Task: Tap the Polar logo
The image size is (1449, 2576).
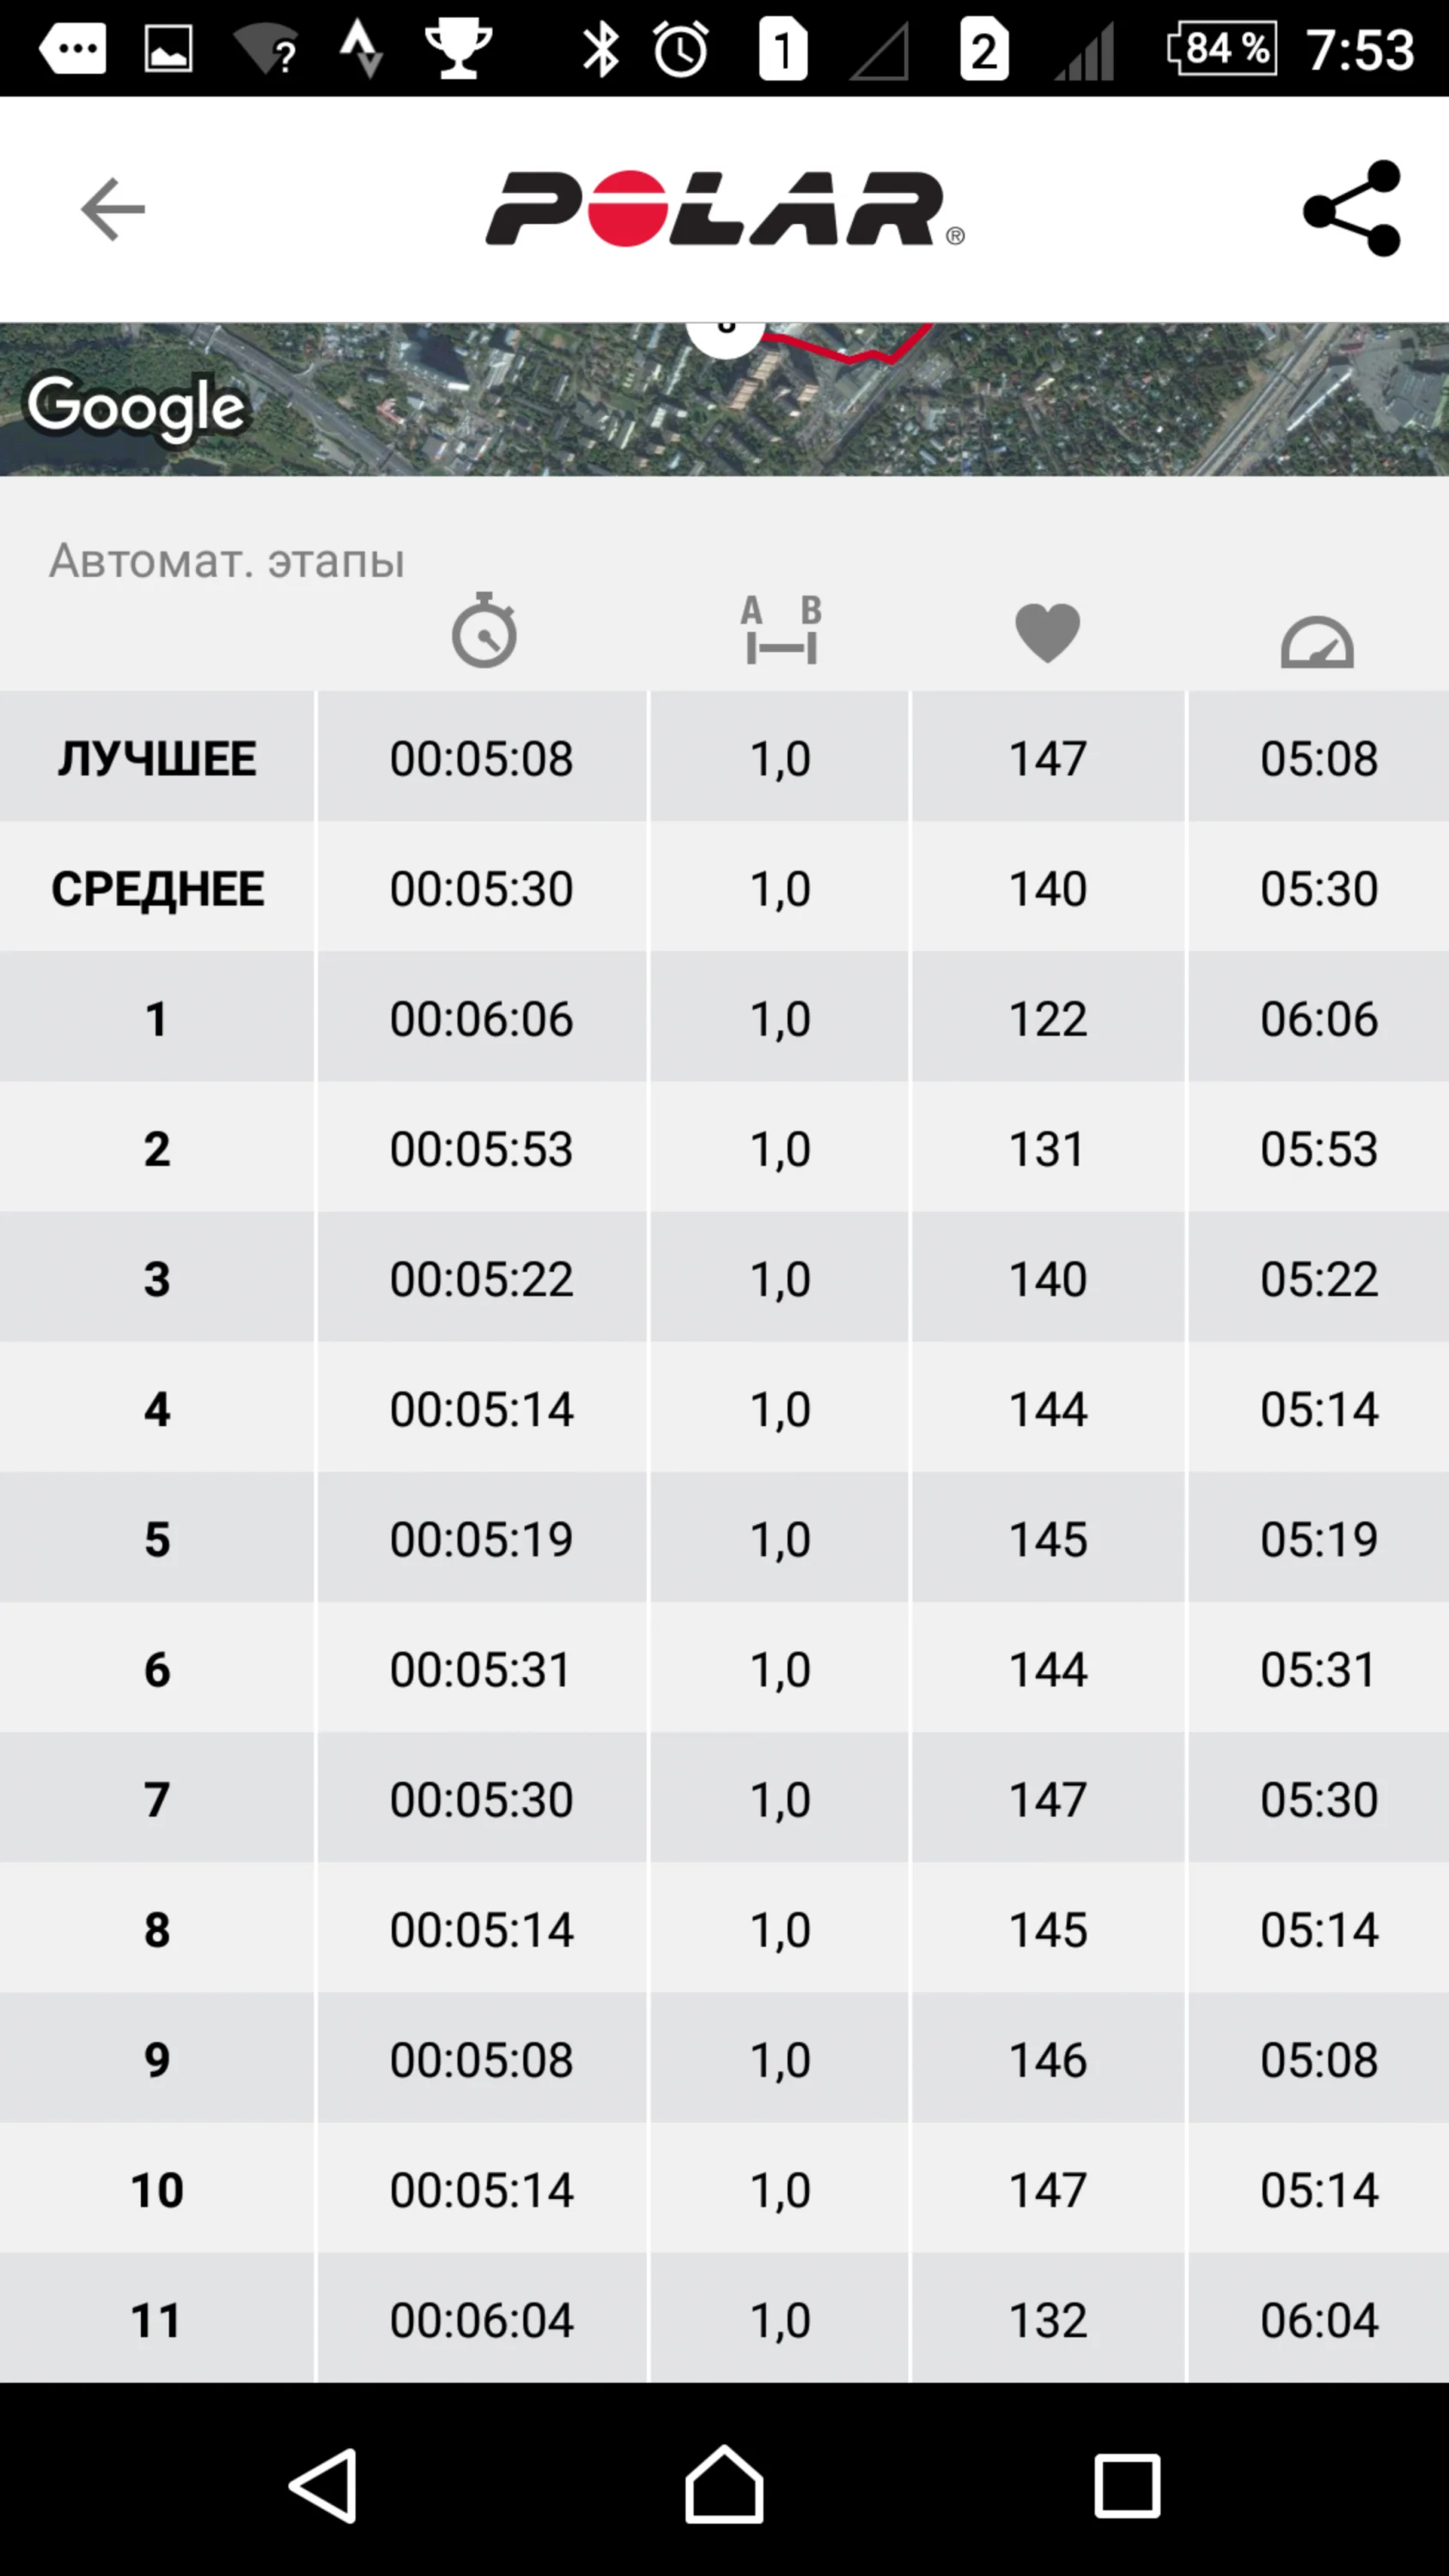Action: (x=724, y=209)
